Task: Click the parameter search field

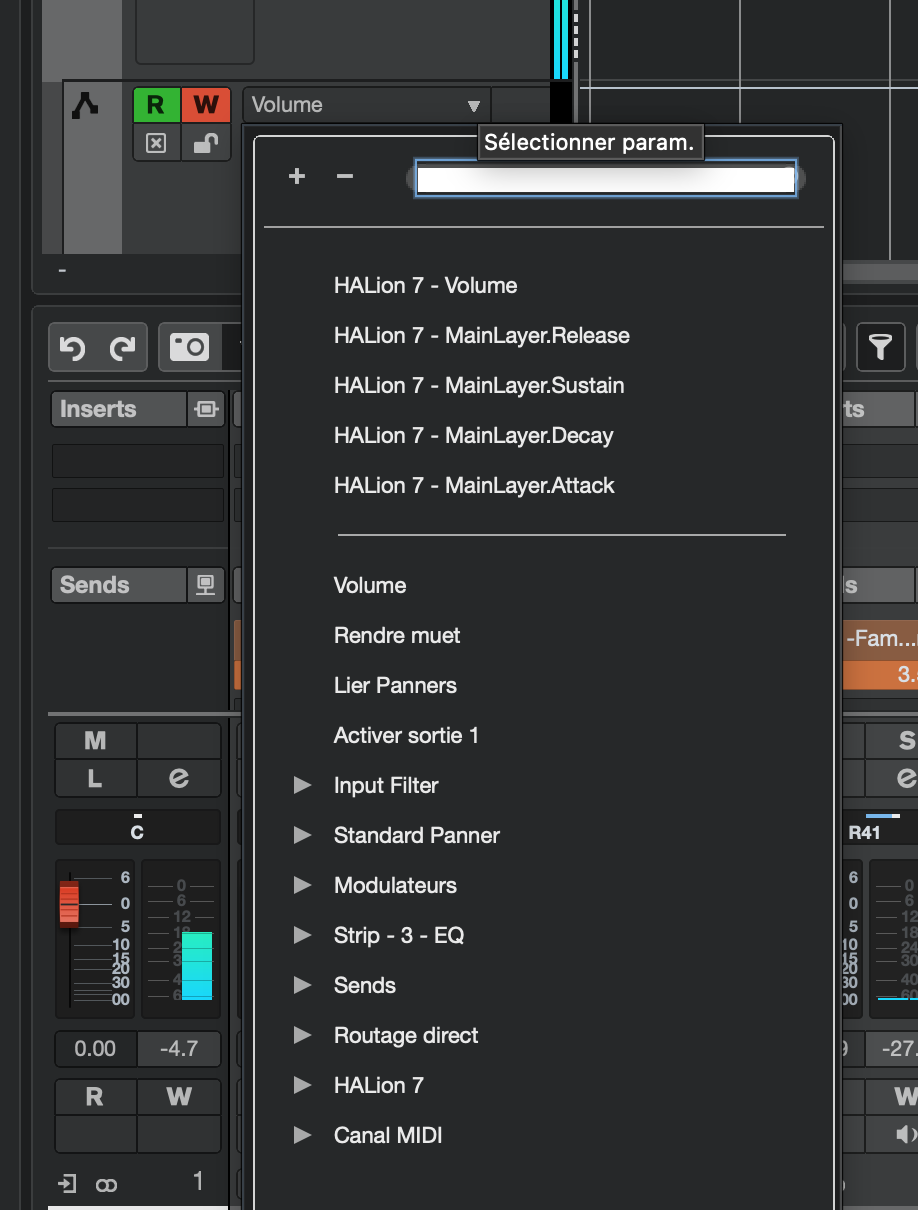Action: pos(605,179)
